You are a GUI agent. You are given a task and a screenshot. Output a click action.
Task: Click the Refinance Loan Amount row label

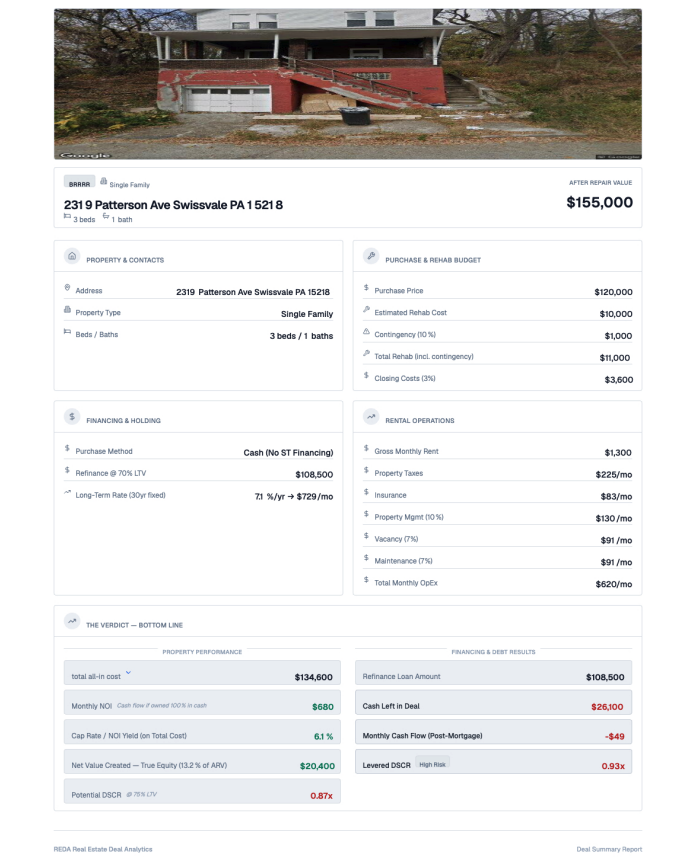(x=402, y=677)
